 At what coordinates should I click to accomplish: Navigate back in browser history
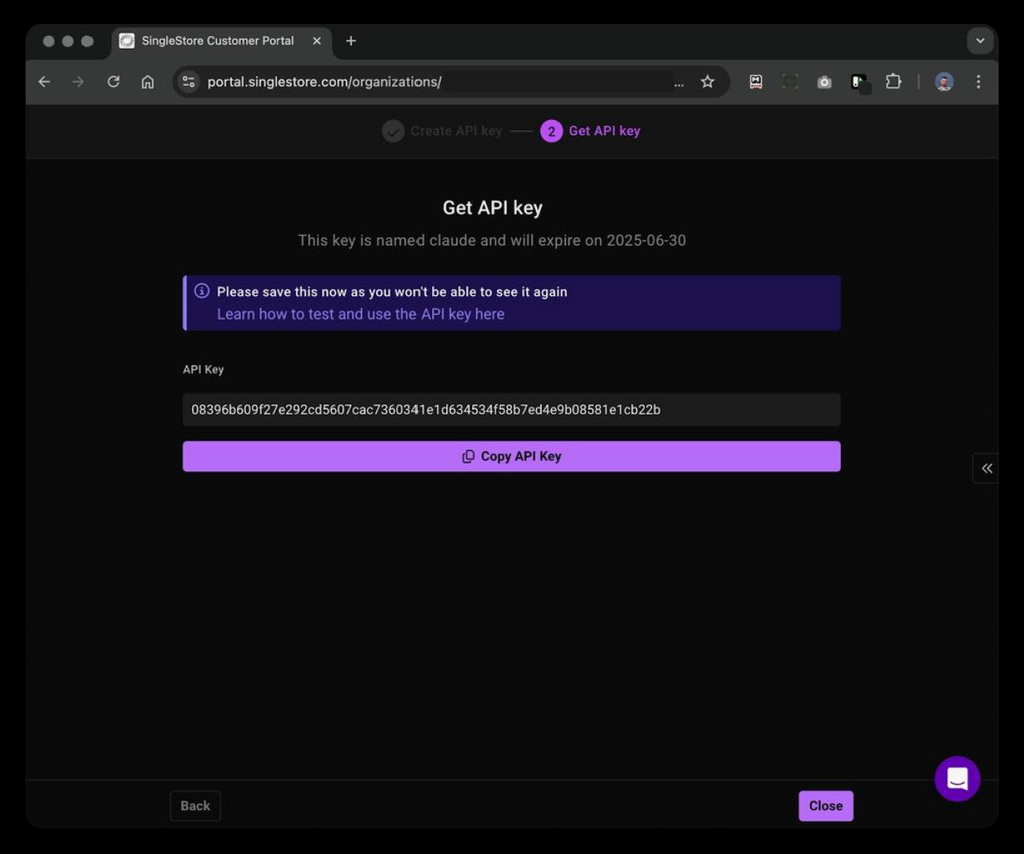(44, 82)
